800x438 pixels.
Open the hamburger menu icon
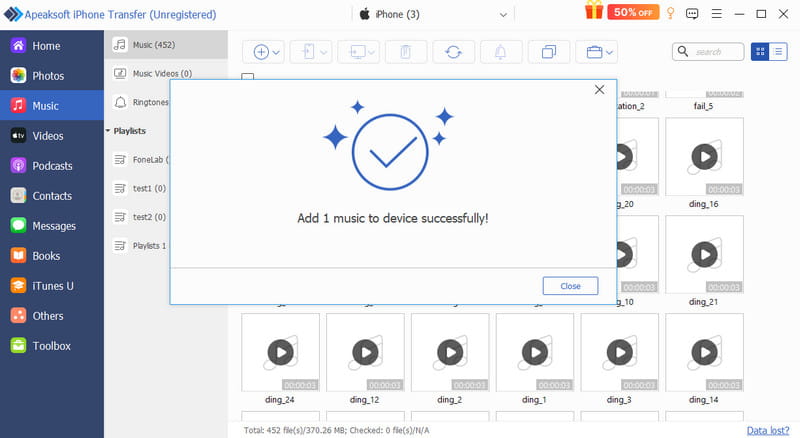(x=716, y=14)
